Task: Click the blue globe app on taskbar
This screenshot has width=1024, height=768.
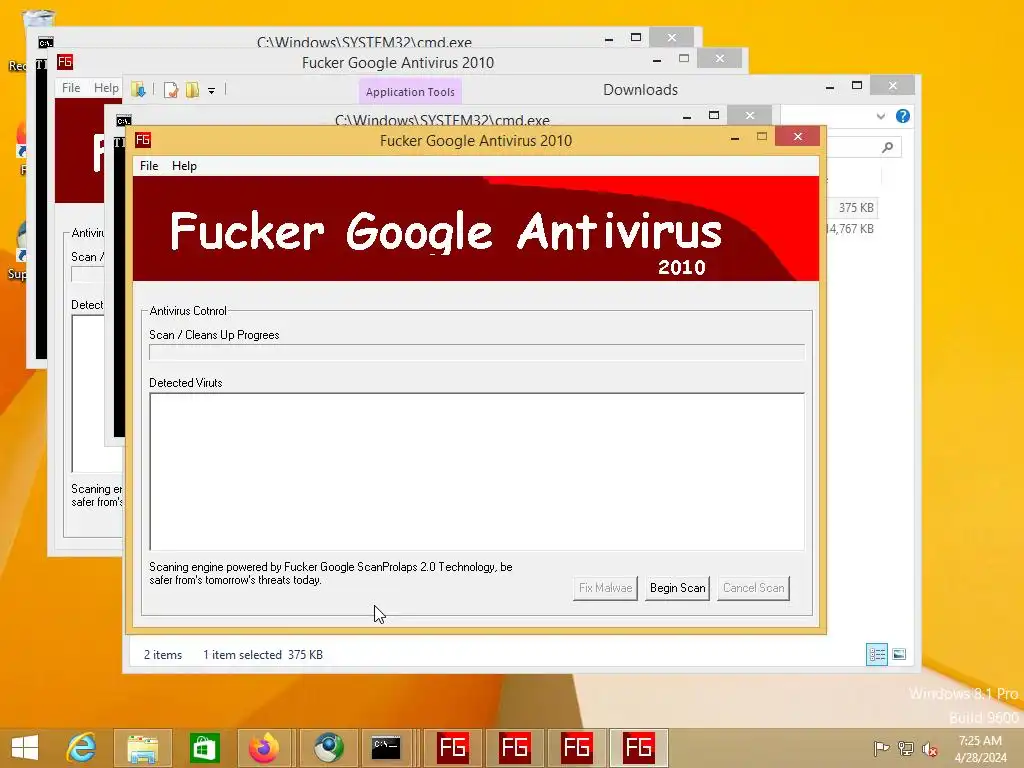Action: pos(328,748)
